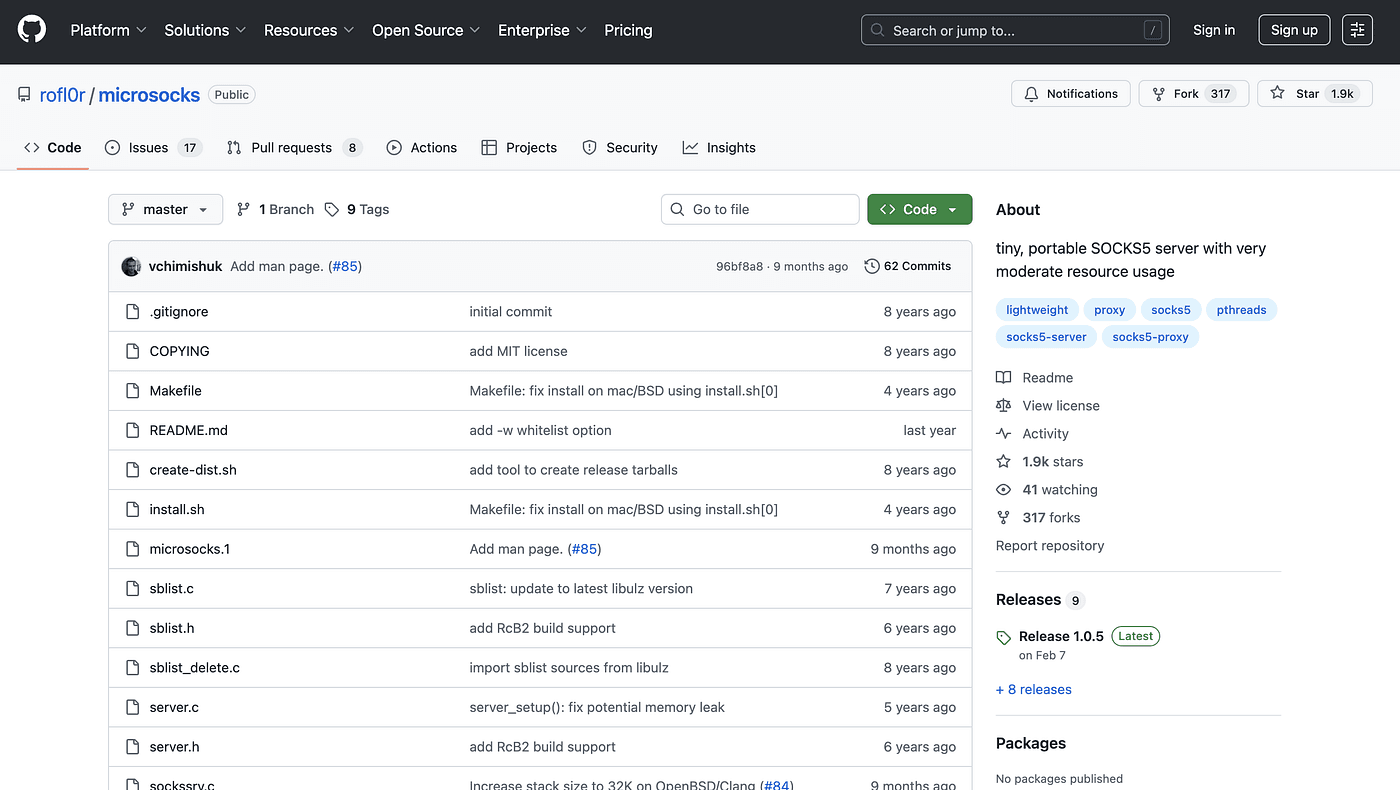Expand the Open Source navigation menu

426,30
